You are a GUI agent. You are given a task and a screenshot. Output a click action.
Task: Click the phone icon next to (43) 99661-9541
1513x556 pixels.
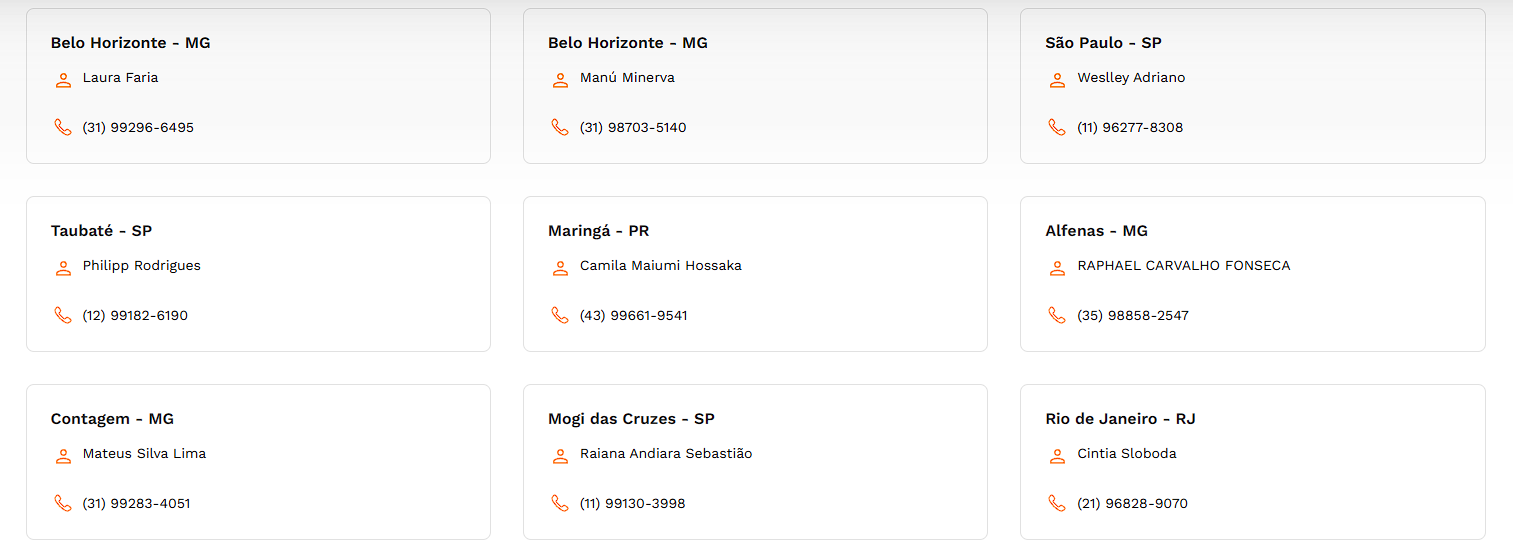pyautogui.click(x=560, y=316)
